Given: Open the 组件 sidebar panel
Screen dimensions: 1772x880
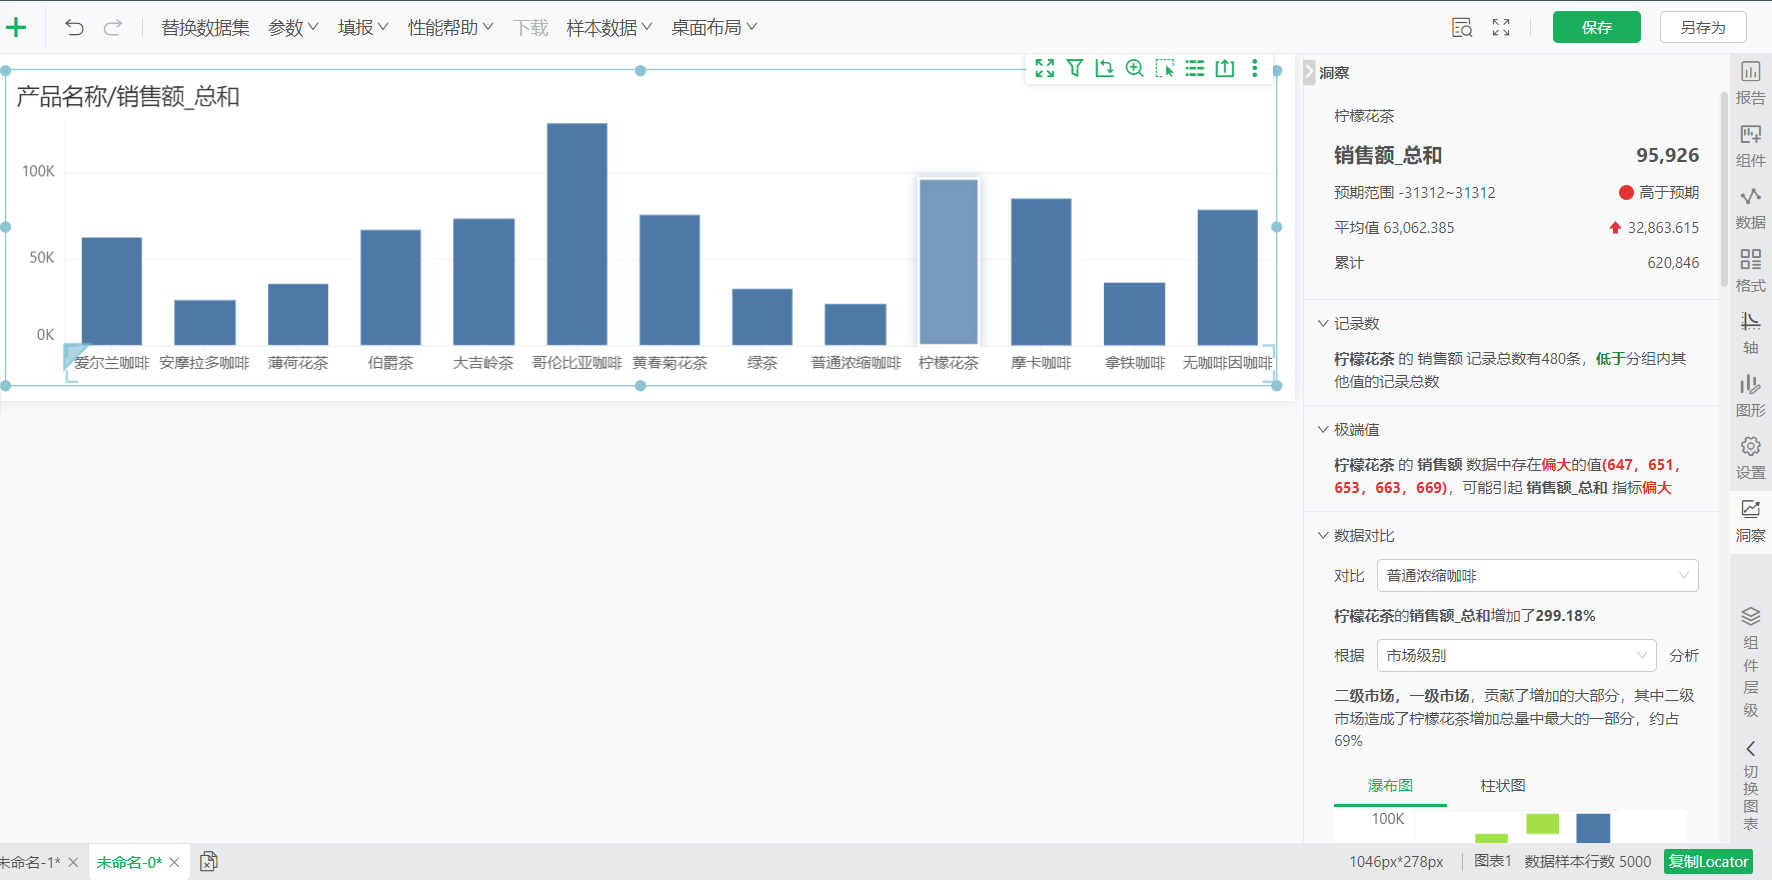Looking at the screenshot, I should pos(1751,146).
